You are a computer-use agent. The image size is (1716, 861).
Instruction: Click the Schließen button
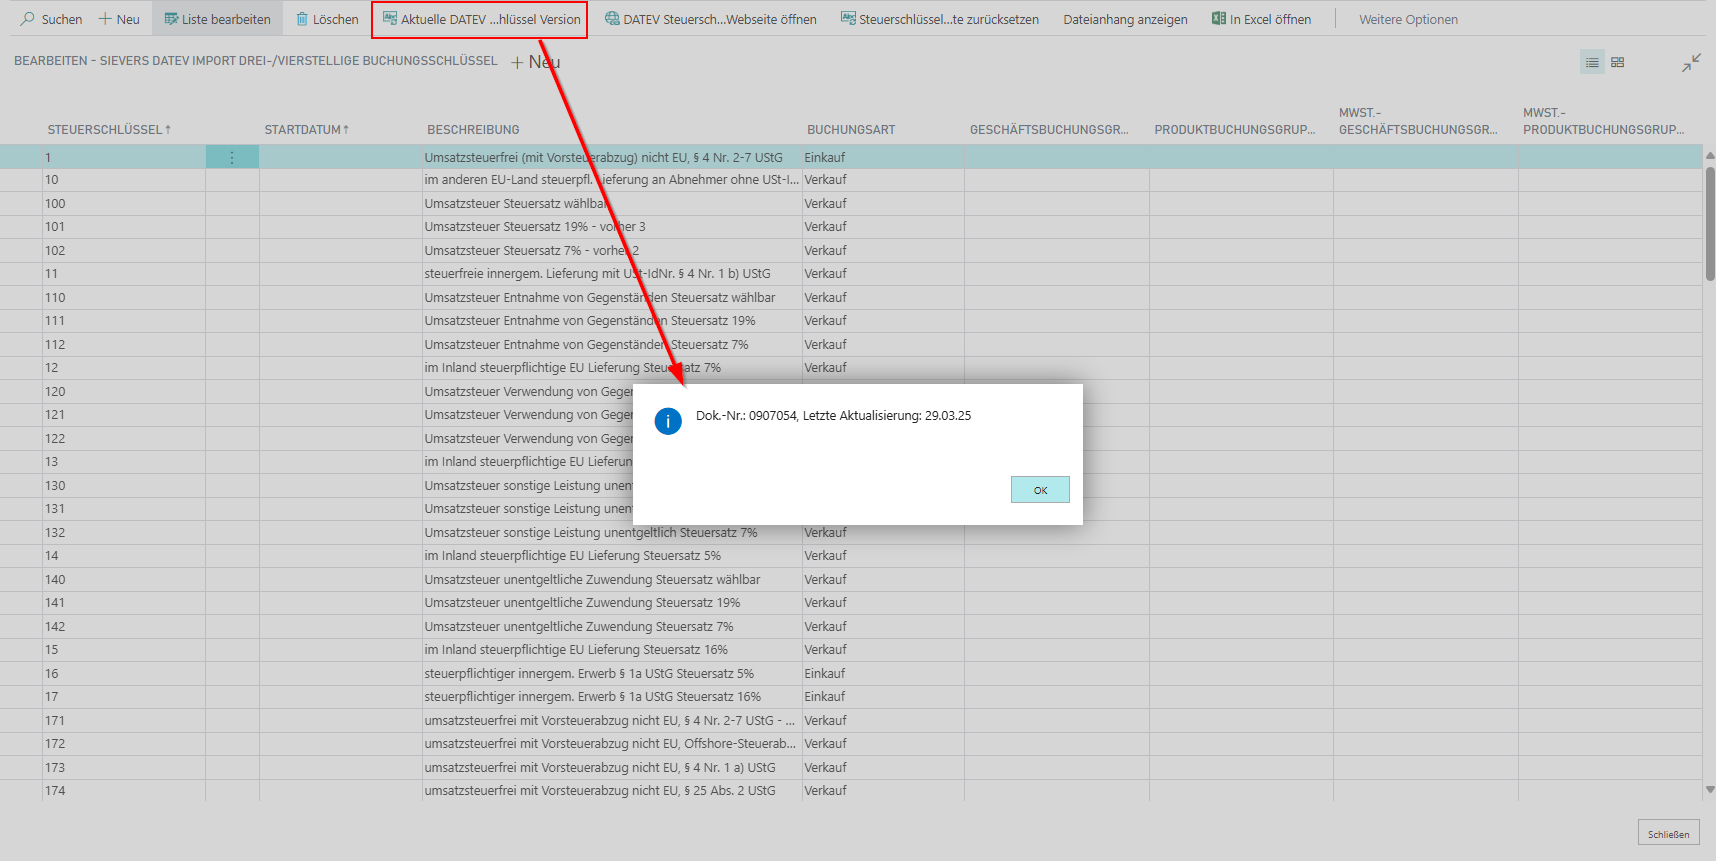pos(1668,833)
